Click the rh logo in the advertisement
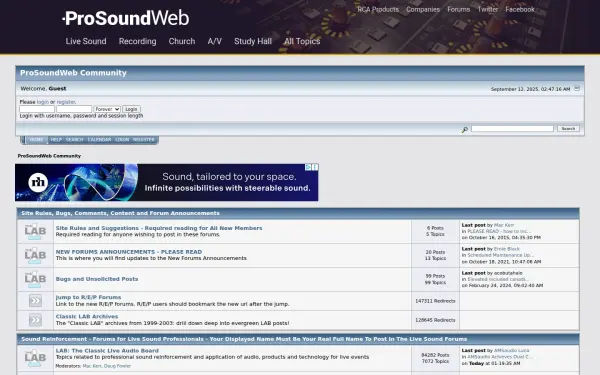 click(x=38, y=183)
